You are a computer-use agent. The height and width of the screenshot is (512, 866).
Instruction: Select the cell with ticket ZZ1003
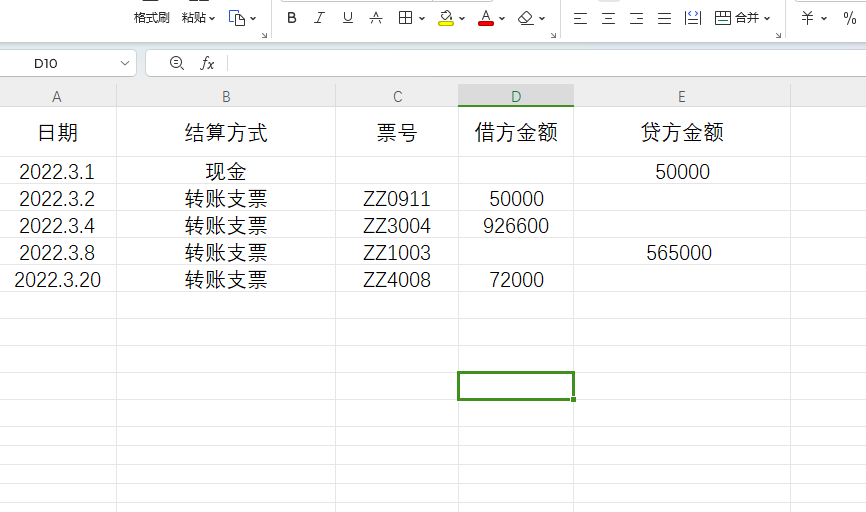[397, 252]
